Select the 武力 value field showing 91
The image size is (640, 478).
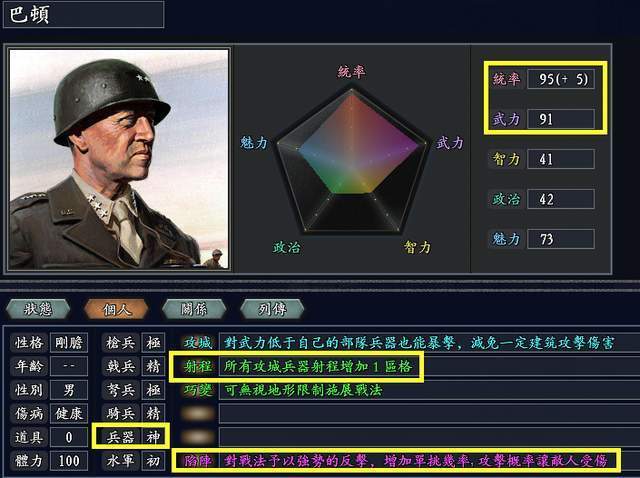click(560, 119)
